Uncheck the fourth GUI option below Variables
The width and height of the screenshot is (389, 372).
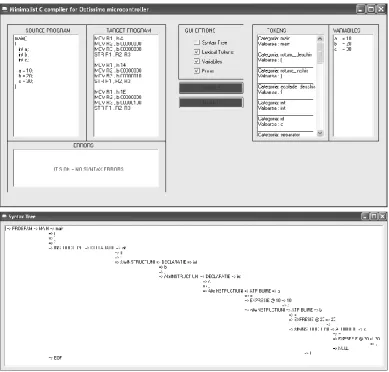coord(197,71)
